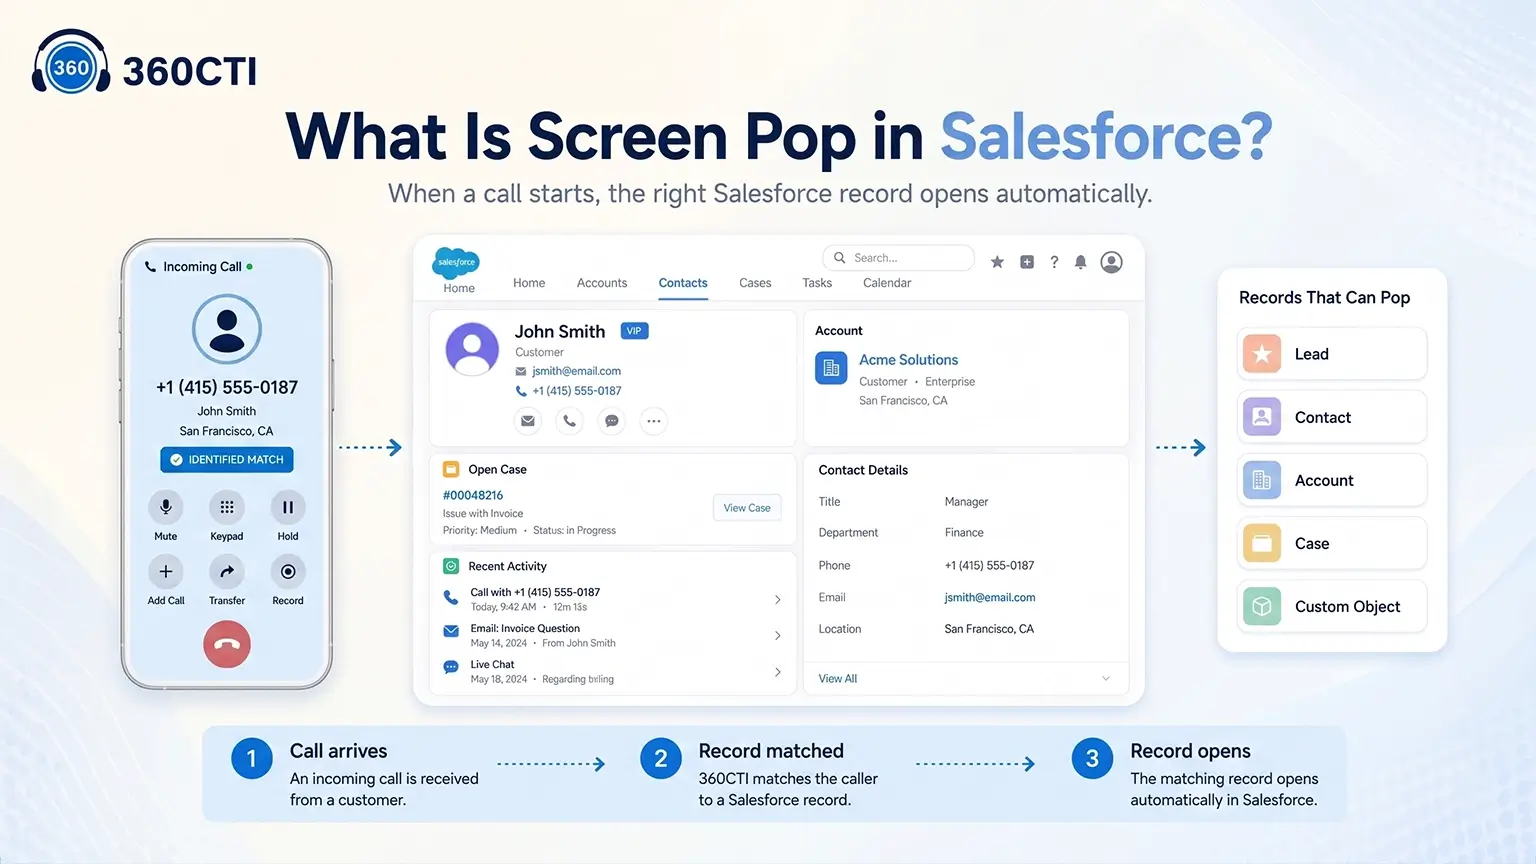Start recording with the Record icon
This screenshot has width=1536, height=864.
tap(288, 571)
